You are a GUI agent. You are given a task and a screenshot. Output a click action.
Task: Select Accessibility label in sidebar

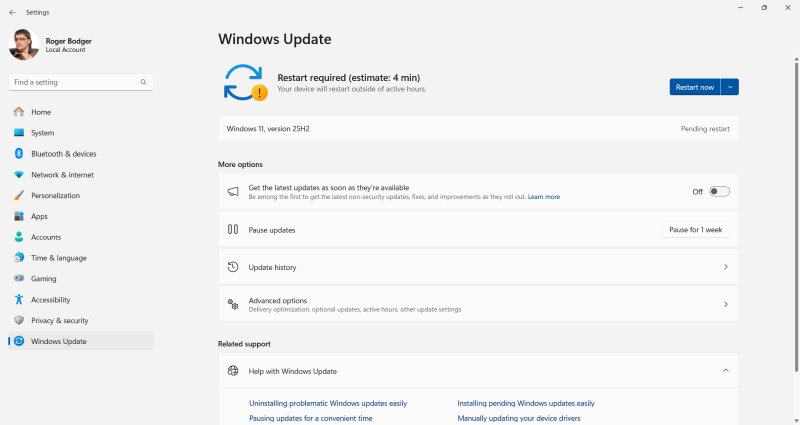pos(51,300)
